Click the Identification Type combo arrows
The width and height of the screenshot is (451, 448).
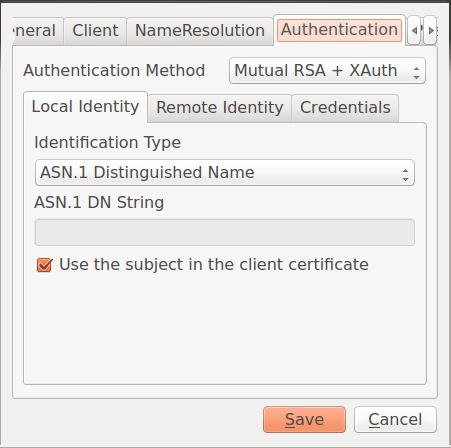pos(405,174)
